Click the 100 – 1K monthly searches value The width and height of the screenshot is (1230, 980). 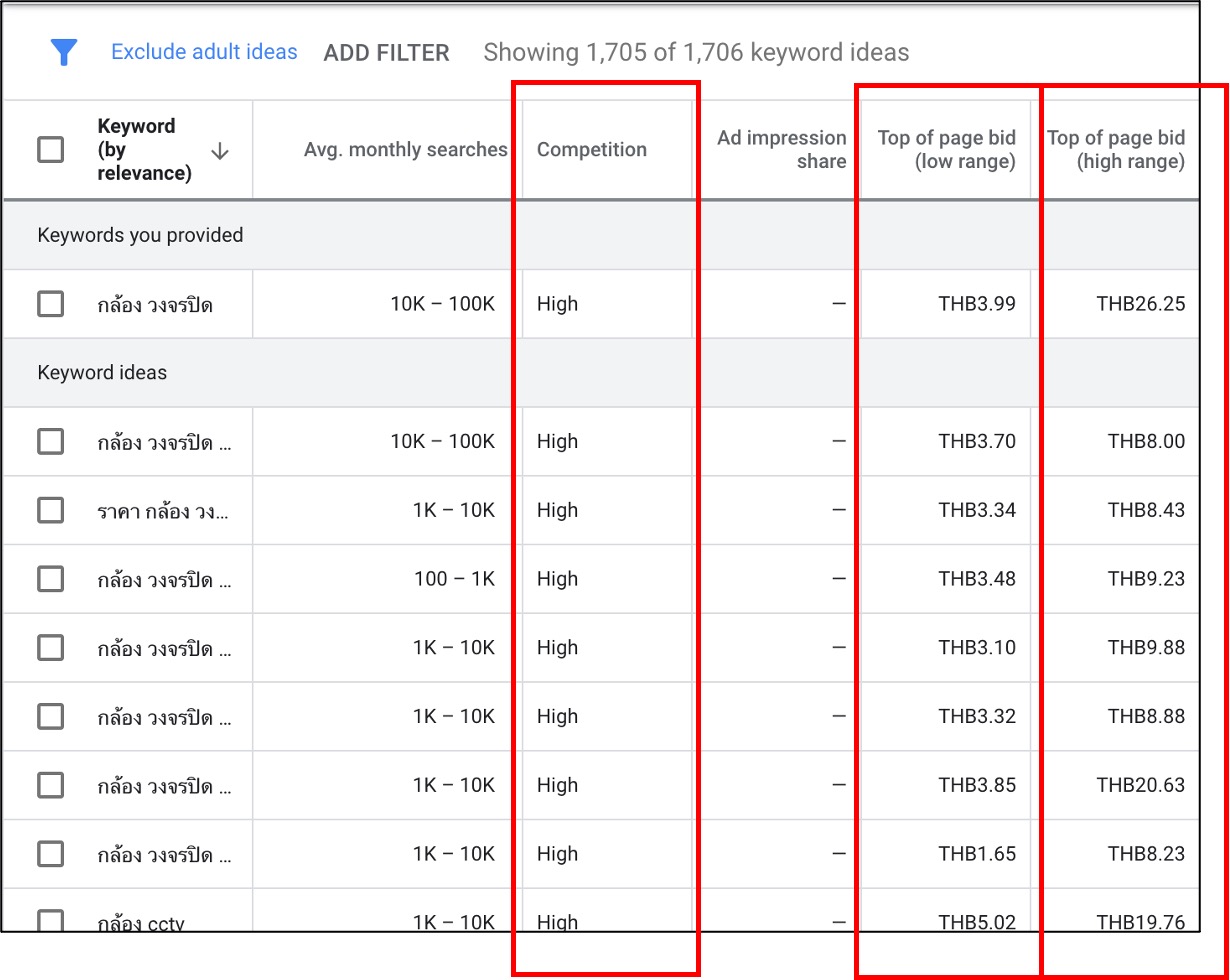click(x=455, y=579)
